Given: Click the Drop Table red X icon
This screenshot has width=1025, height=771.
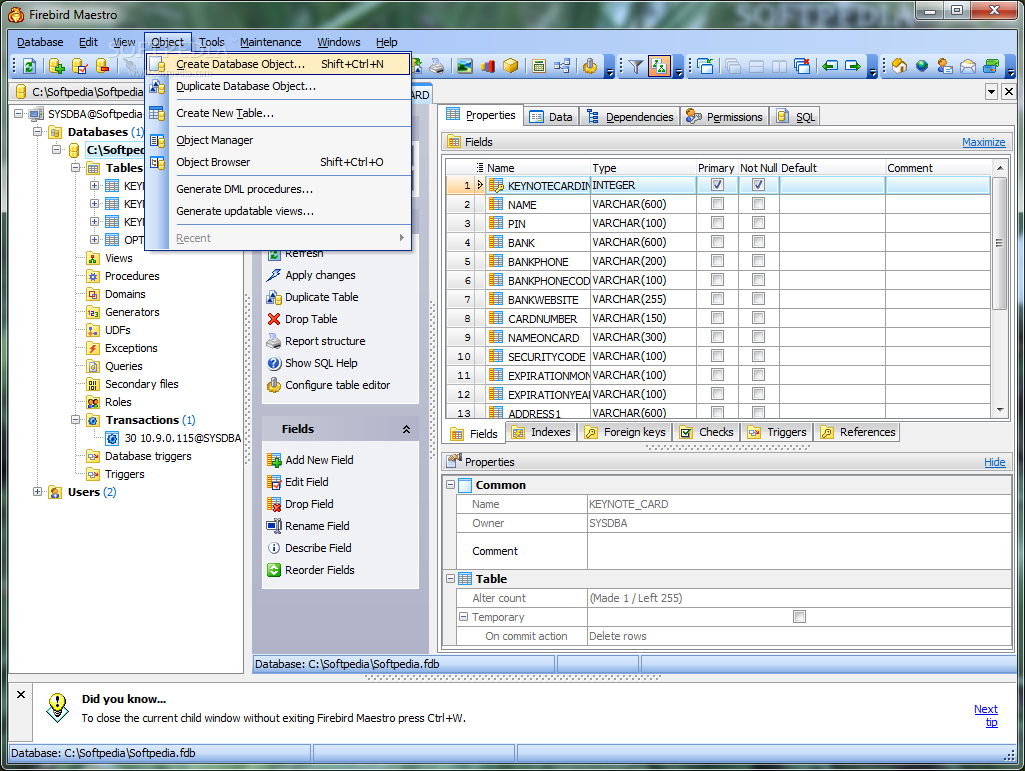Looking at the screenshot, I should pos(274,319).
